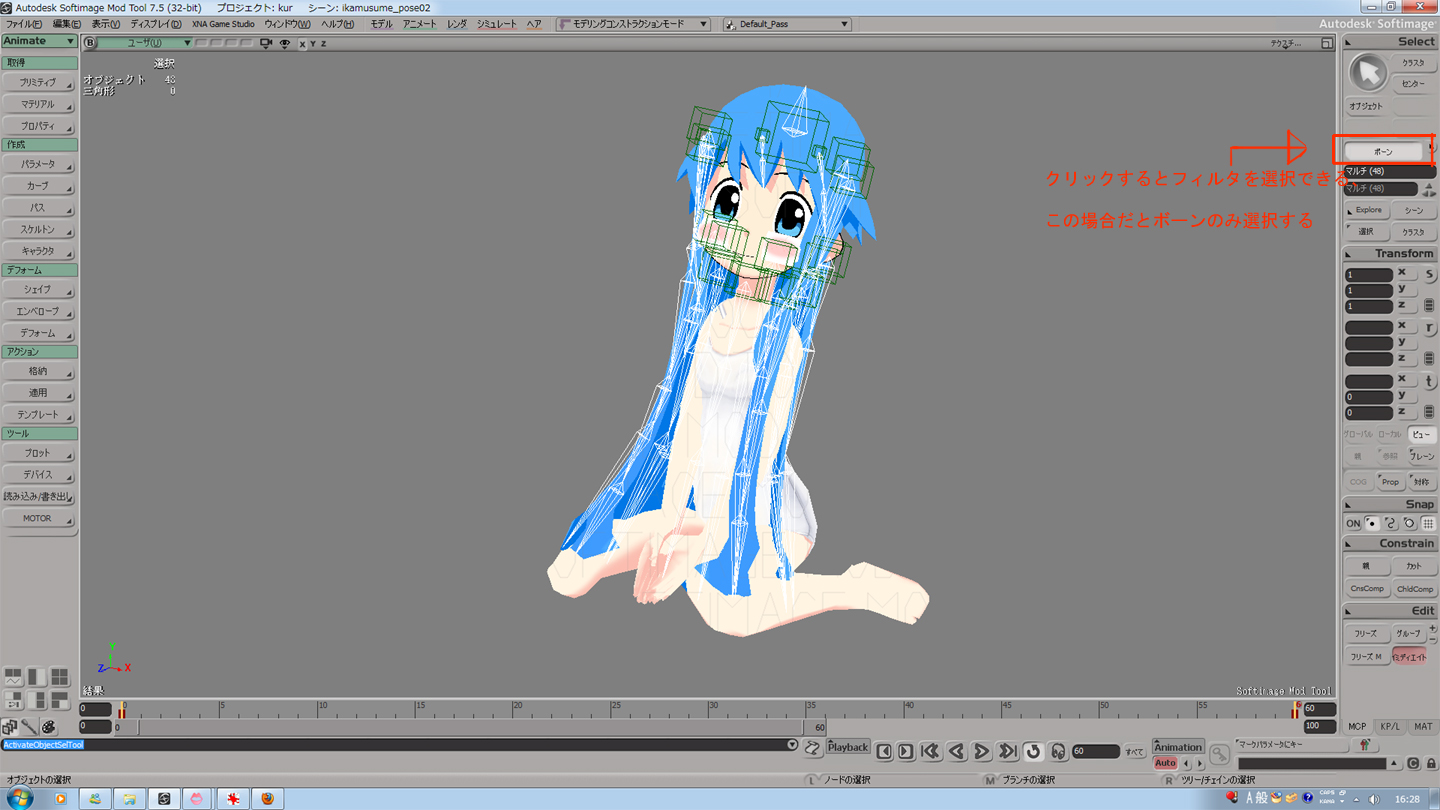
Task: Click the ChldComp constrain button
Action: coord(1415,588)
